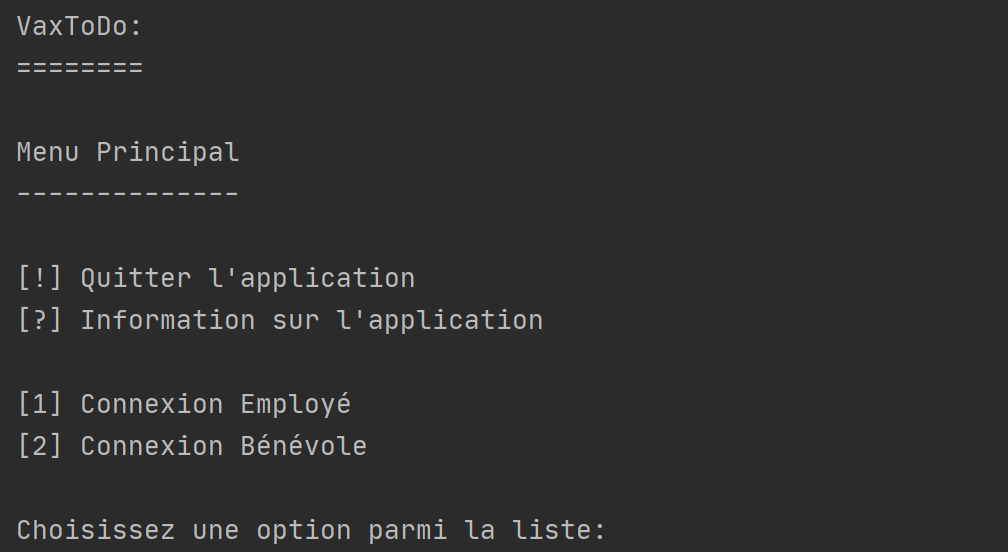Select the Information sur l'application line
1008x552 pixels.
[x=280, y=320]
